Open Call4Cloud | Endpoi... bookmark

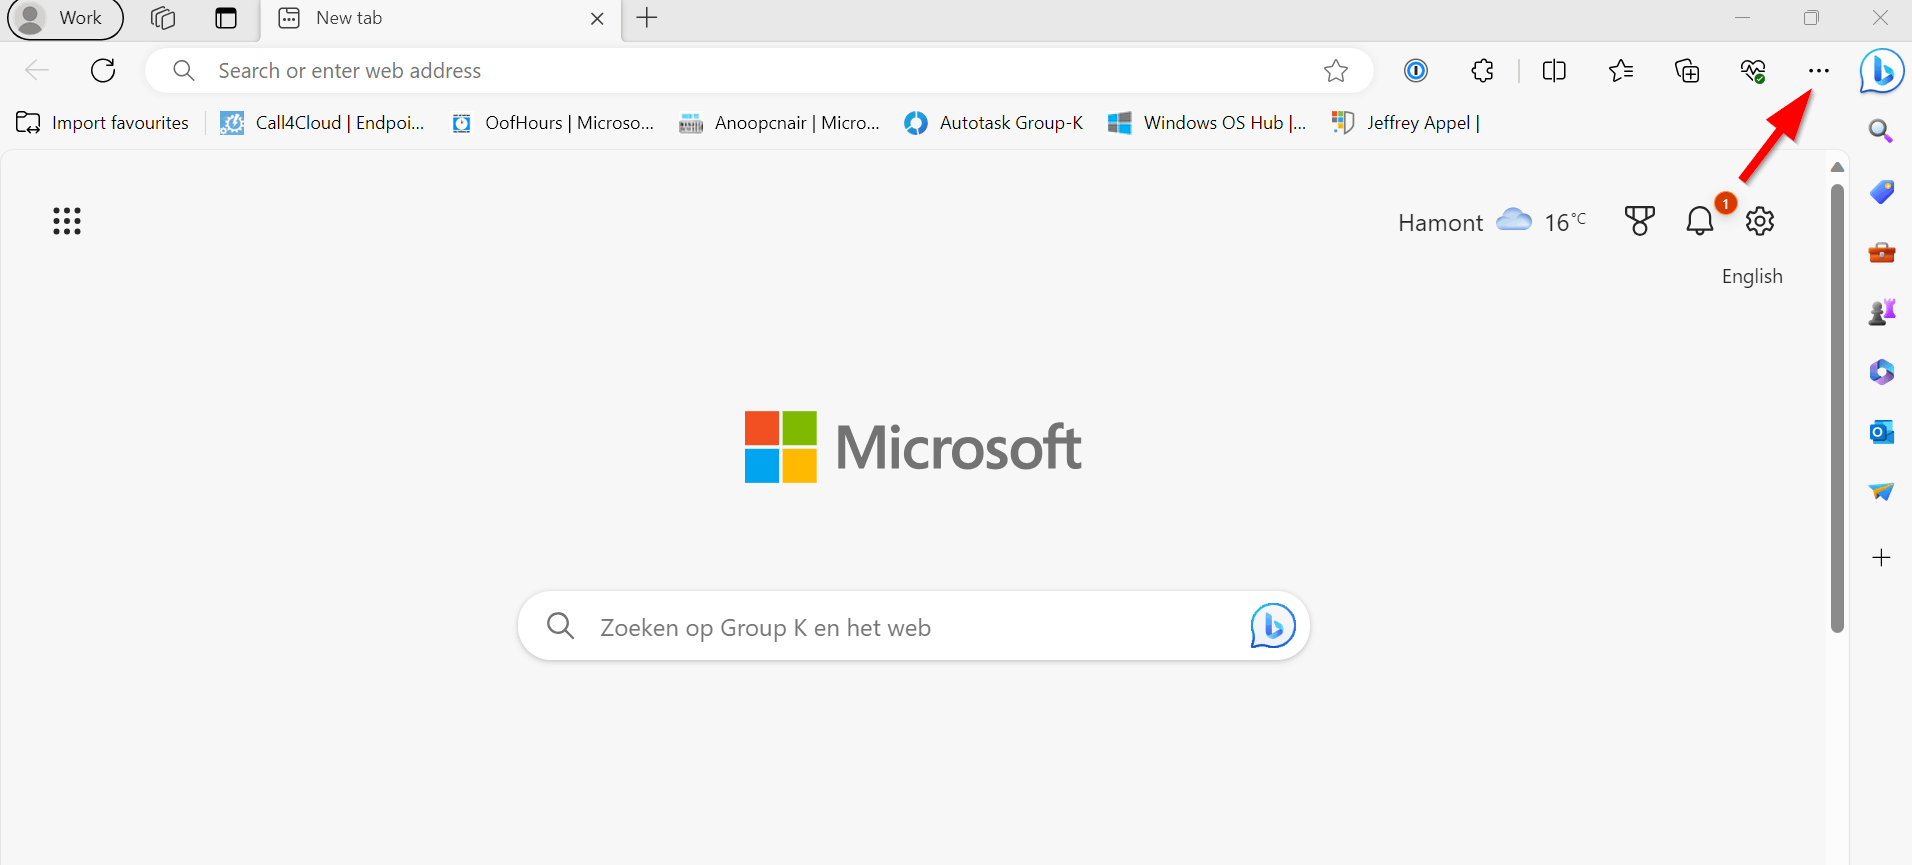tap(322, 123)
